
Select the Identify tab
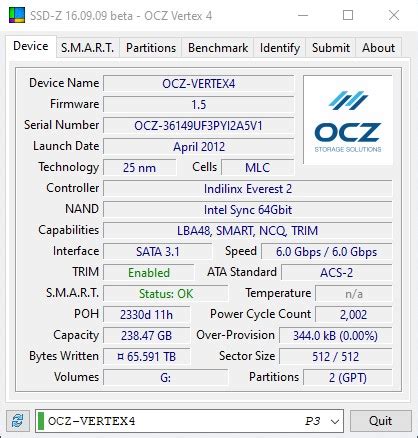280,48
